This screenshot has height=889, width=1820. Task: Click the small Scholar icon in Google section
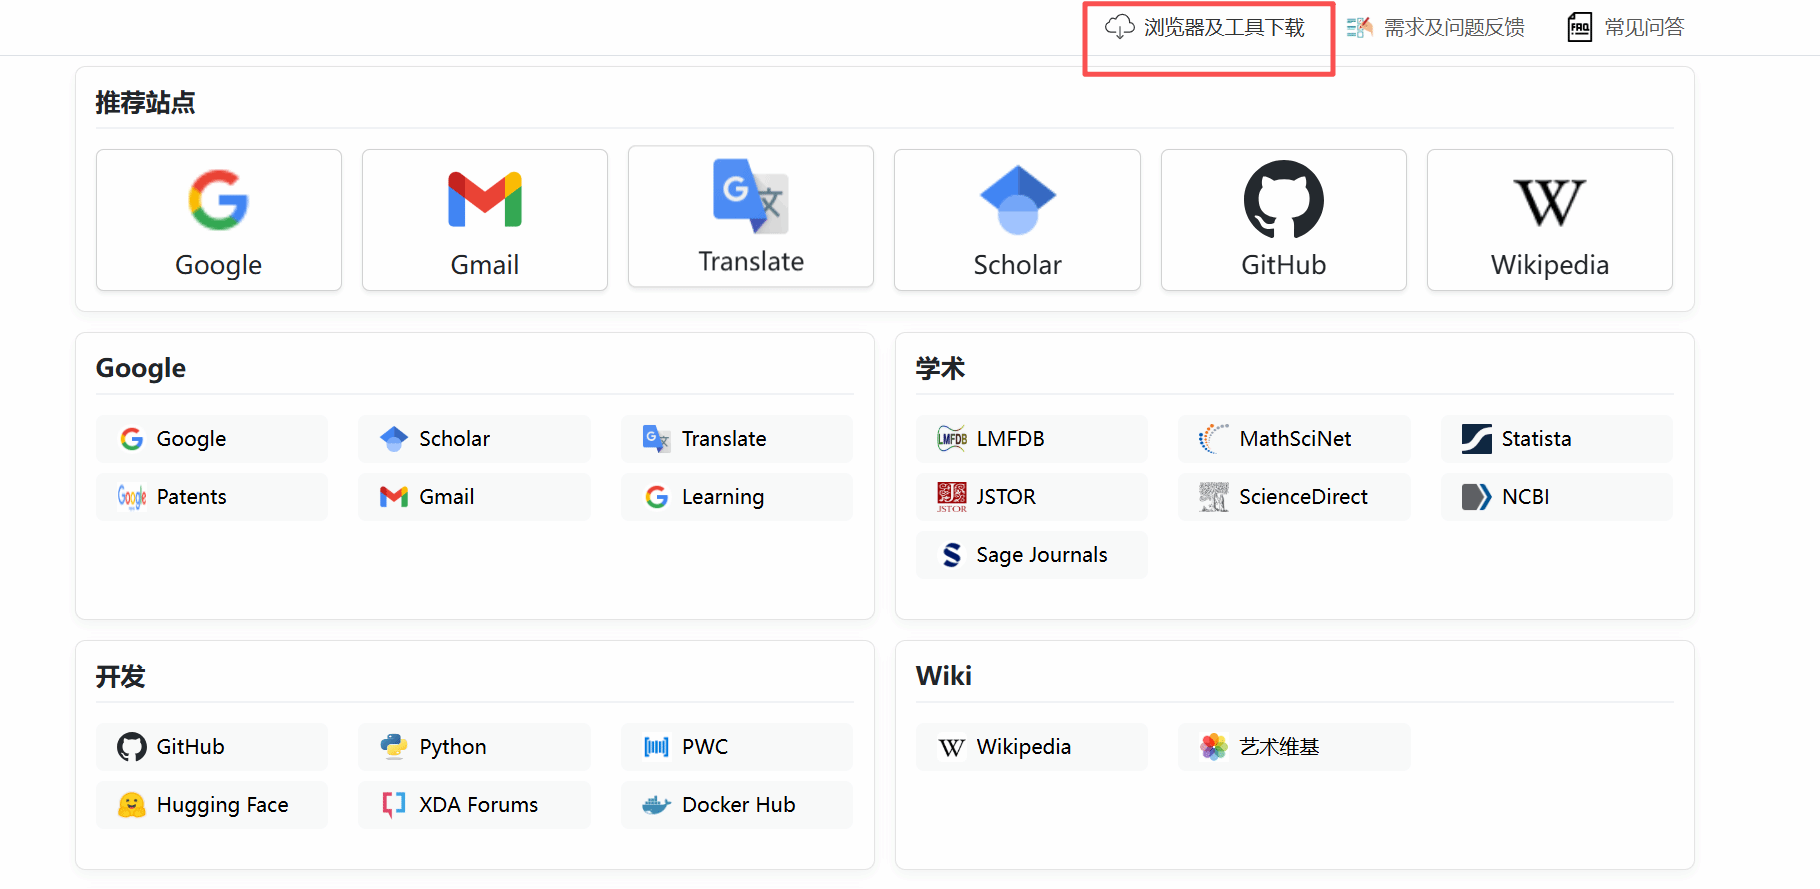(x=394, y=439)
